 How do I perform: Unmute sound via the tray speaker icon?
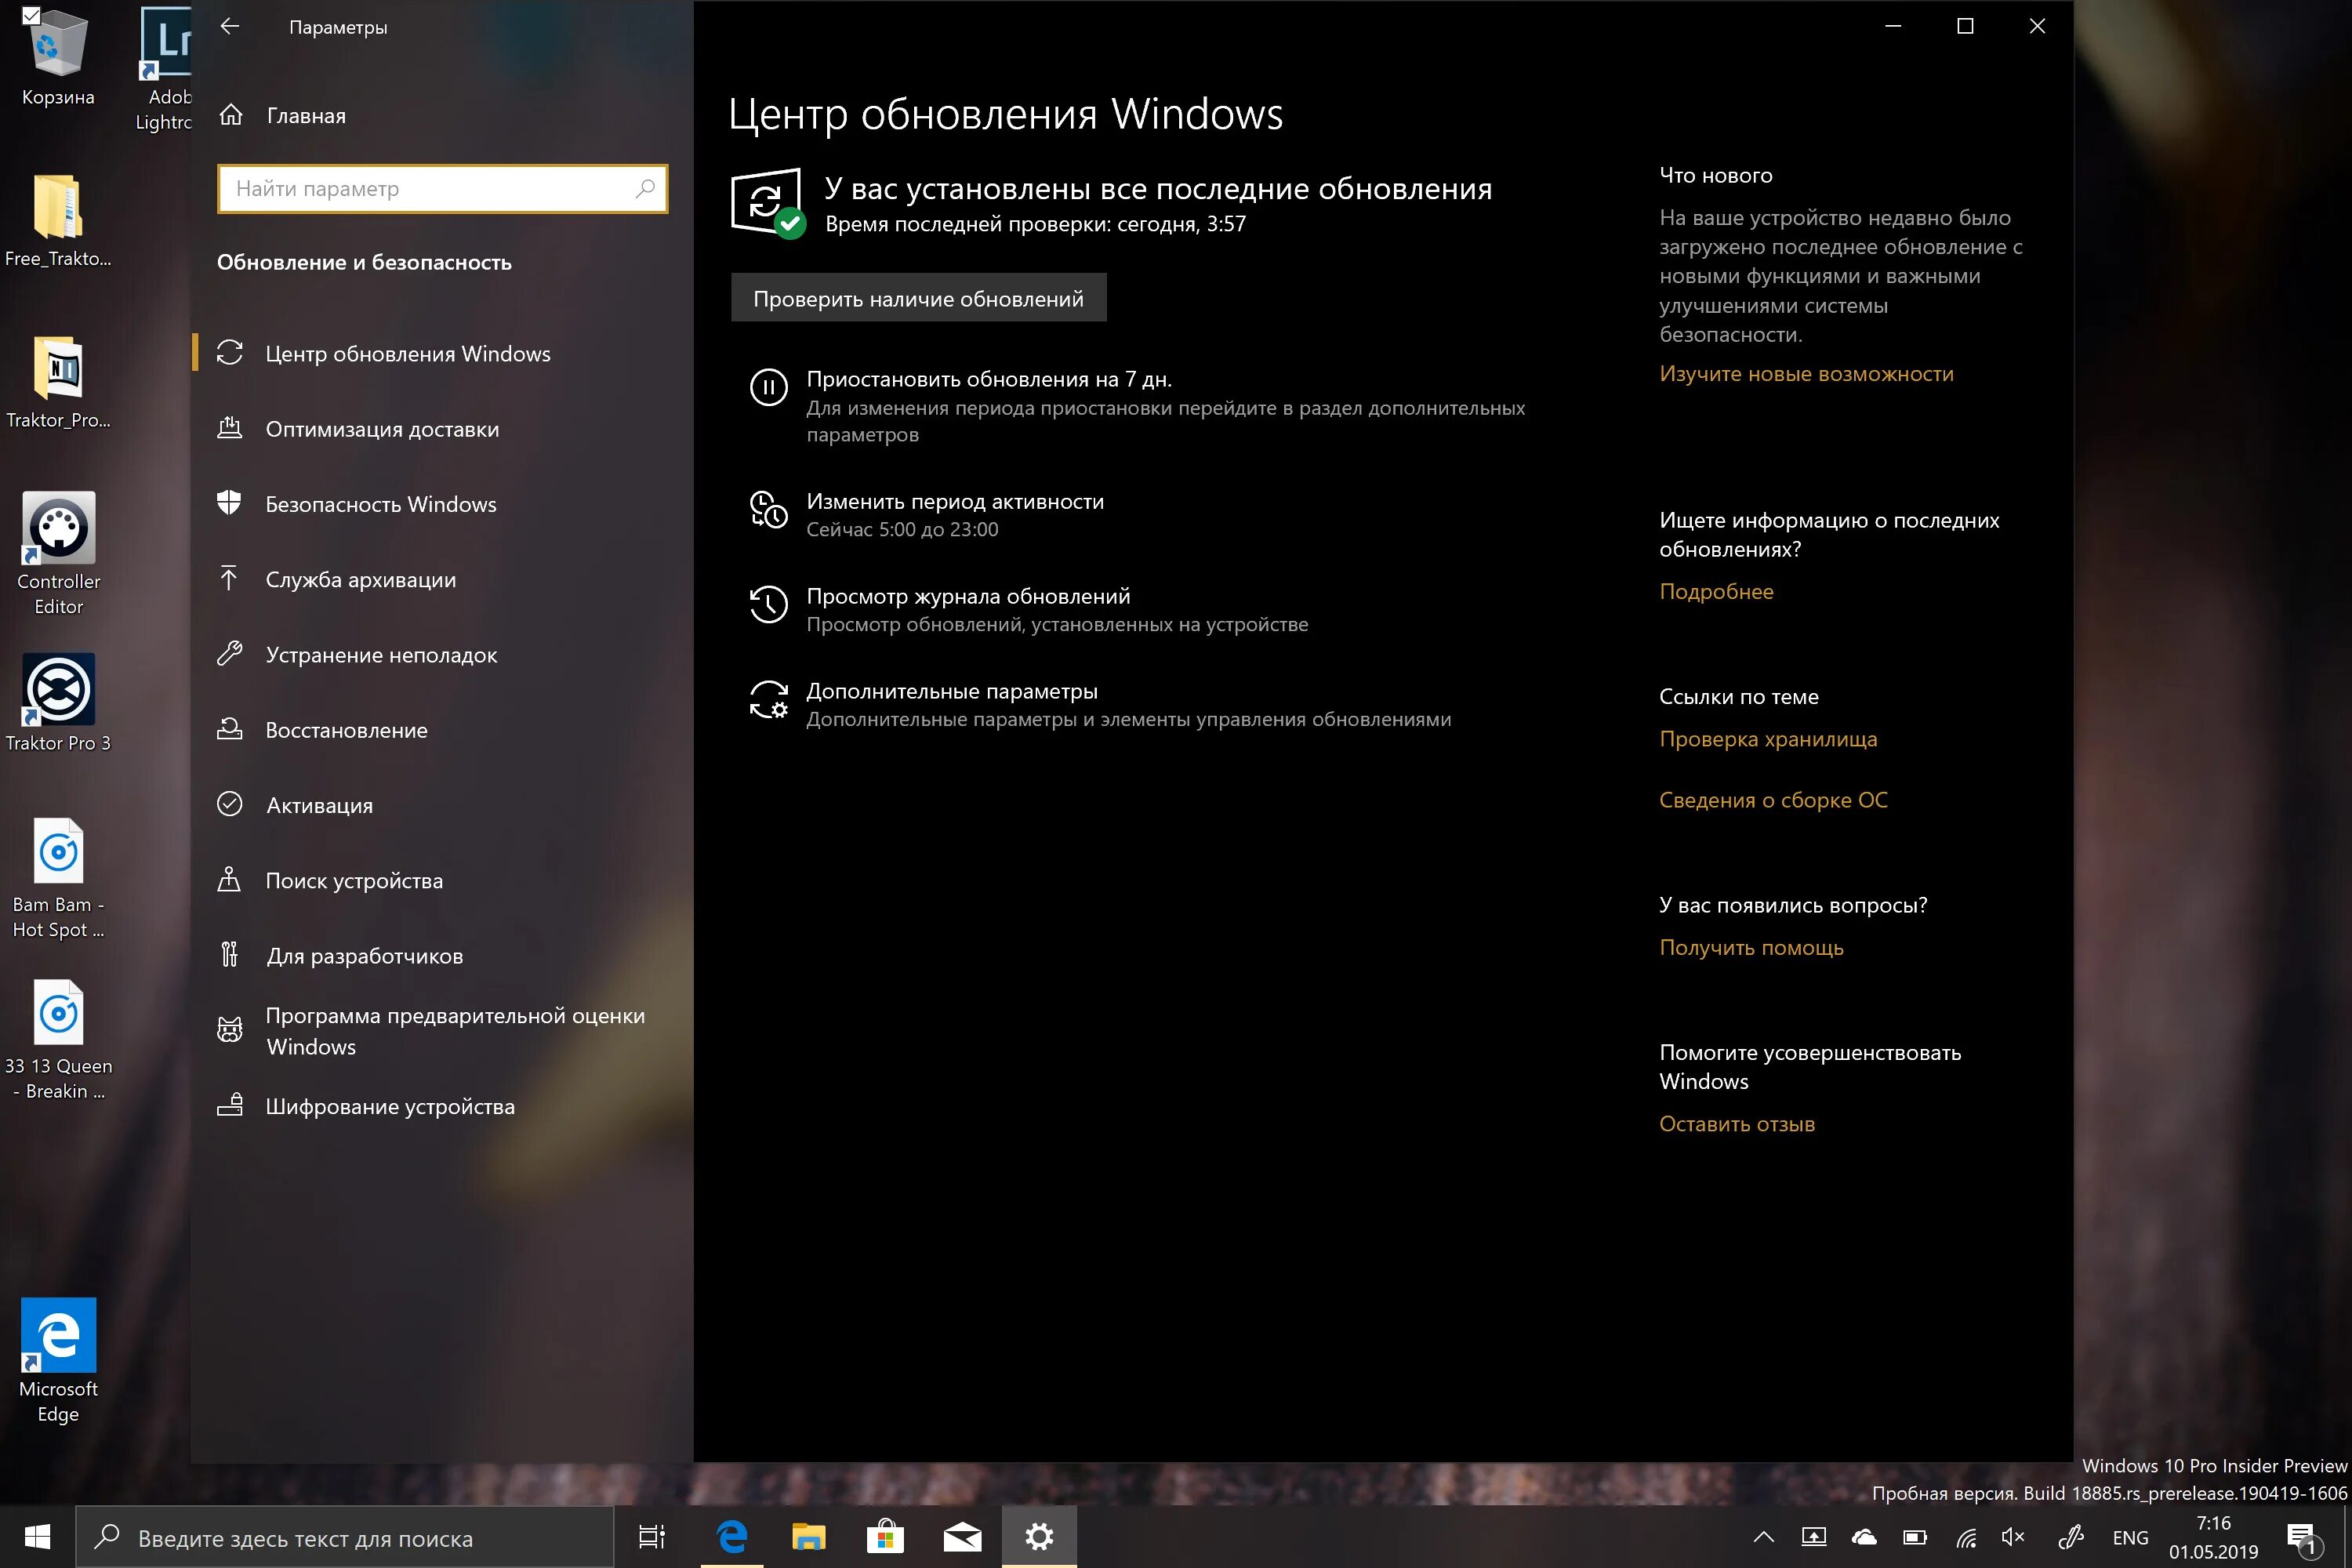pyautogui.click(x=2012, y=1537)
